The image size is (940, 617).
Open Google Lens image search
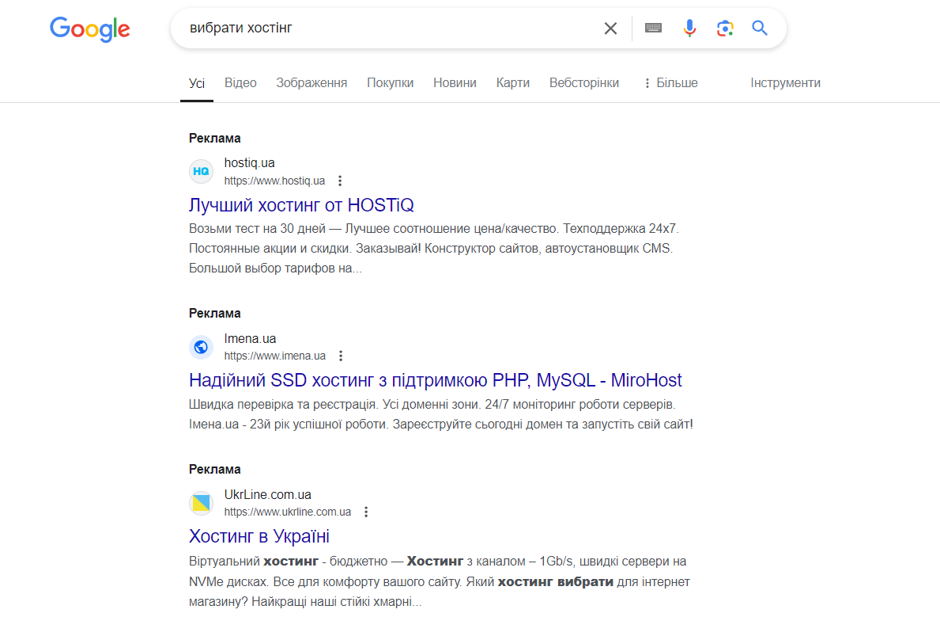pyautogui.click(x=725, y=28)
